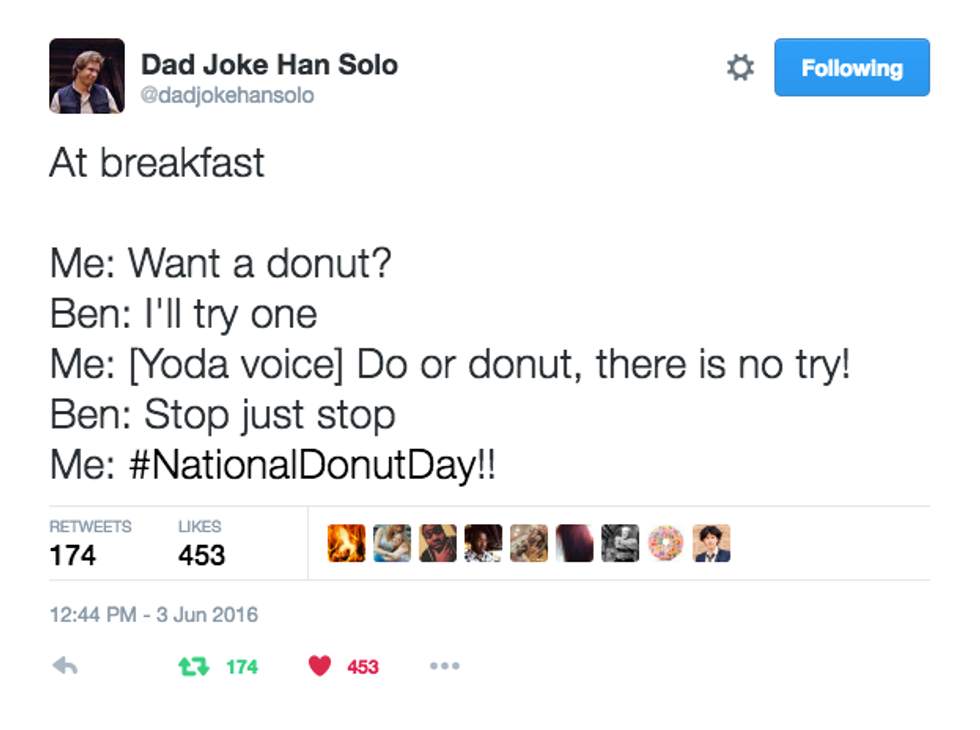Viewport: 980px width, 730px height.
Task: Toggle the blue Following button
Action: click(x=851, y=68)
